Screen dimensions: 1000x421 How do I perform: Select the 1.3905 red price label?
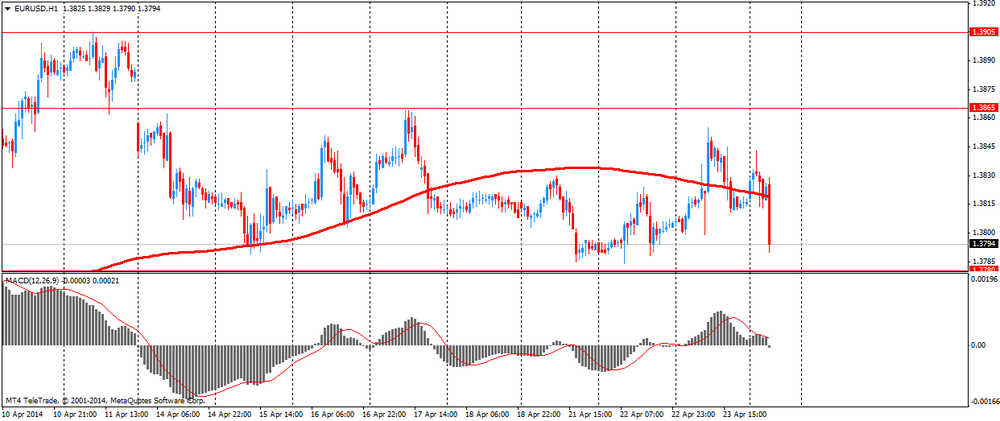pyautogui.click(x=984, y=32)
